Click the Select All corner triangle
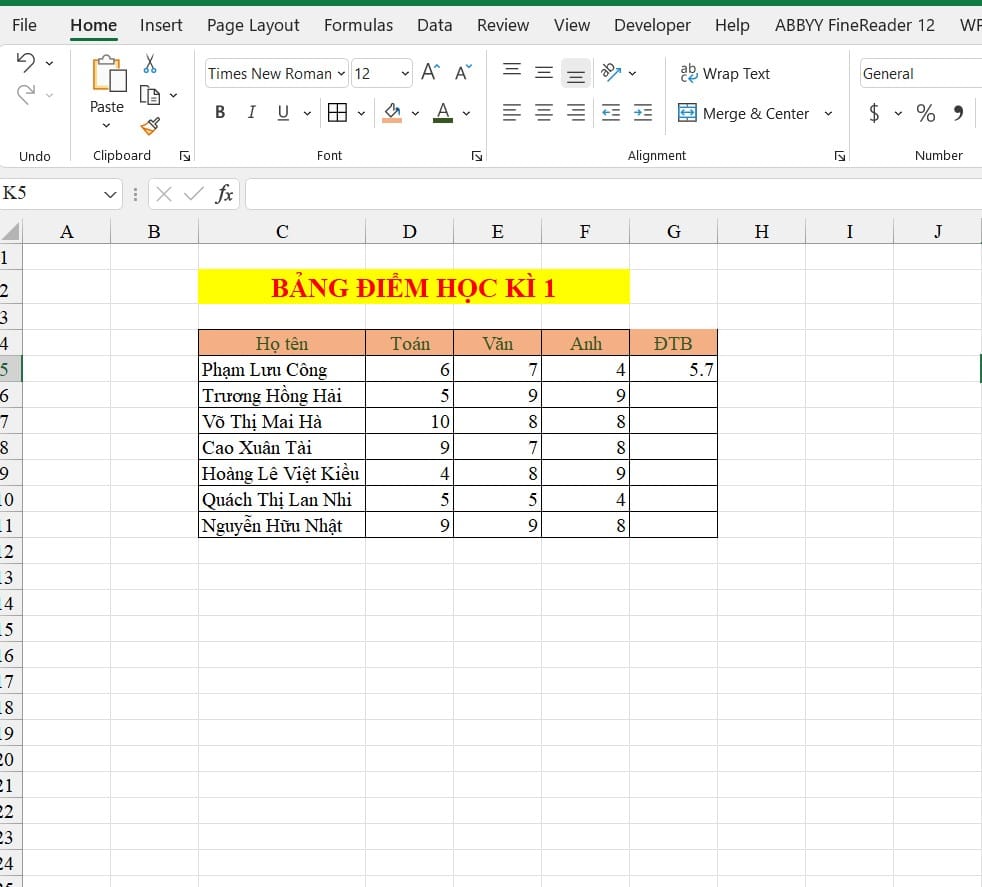The width and height of the screenshot is (982, 887). tap(11, 232)
